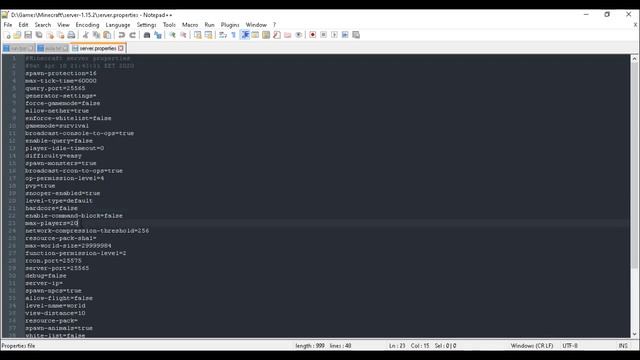The image size is (640, 360).
Task: Open the Document Map panel icon
Action: [x=266, y=35]
